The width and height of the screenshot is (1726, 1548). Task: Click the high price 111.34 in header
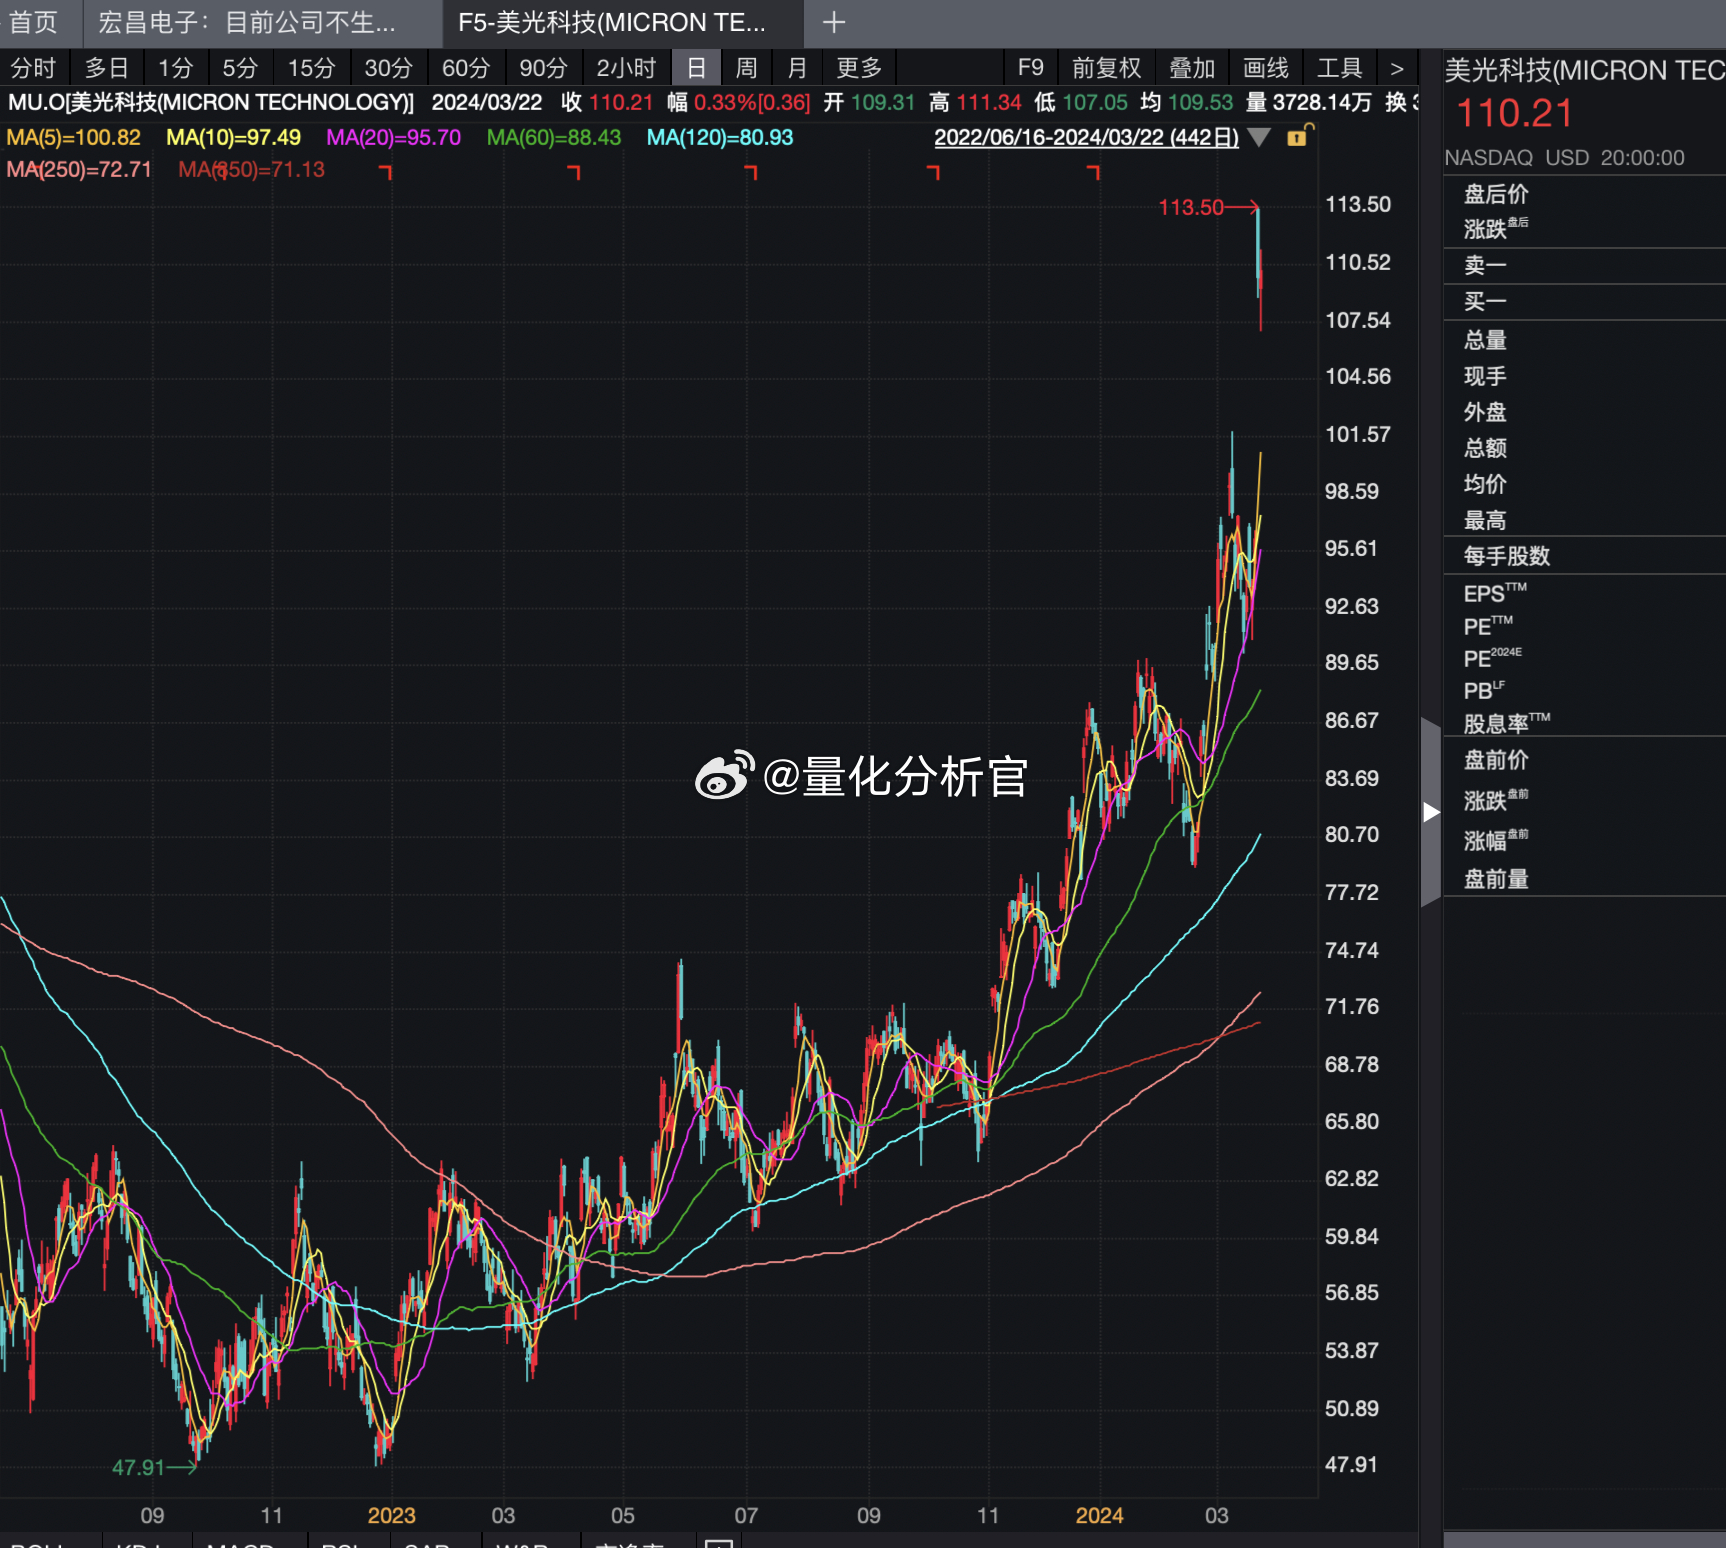tap(989, 102)
